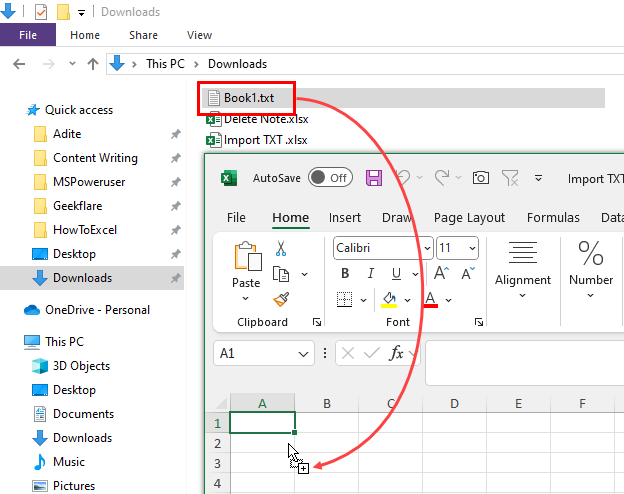Click the Select All corner triangle

tap(221, 404)
